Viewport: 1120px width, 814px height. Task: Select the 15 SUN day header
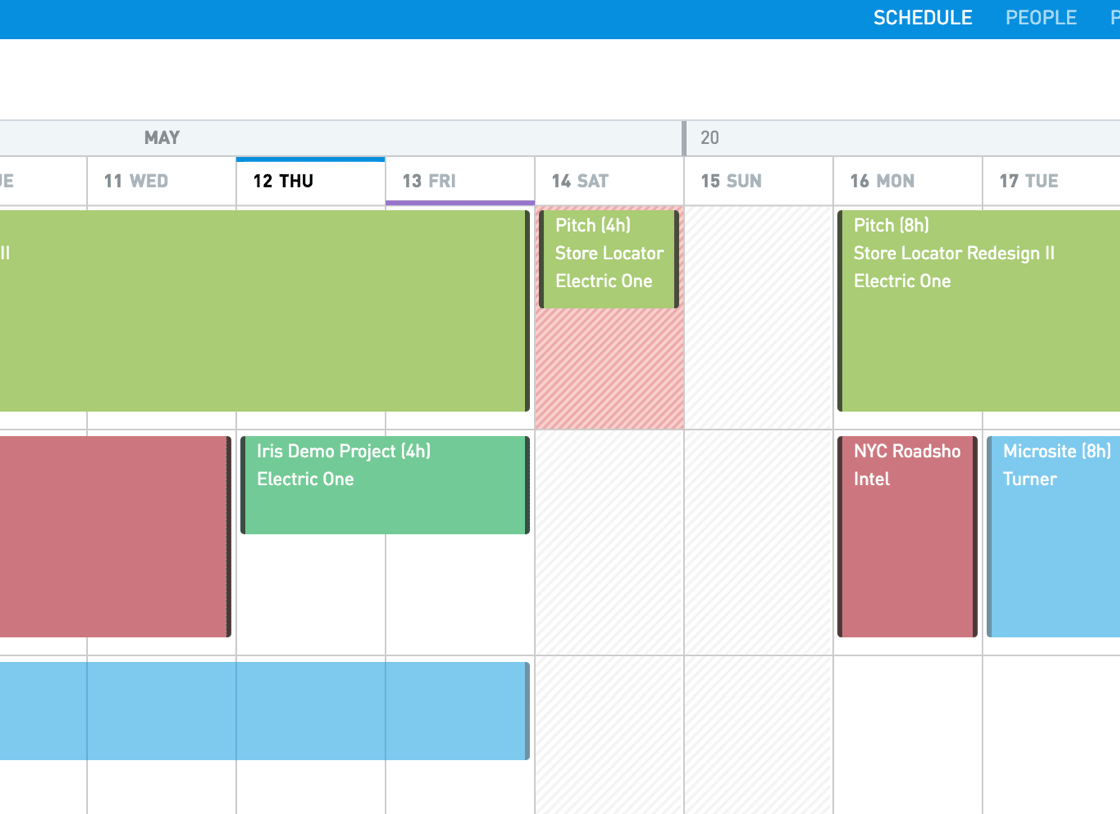click(x=758, y=181)
